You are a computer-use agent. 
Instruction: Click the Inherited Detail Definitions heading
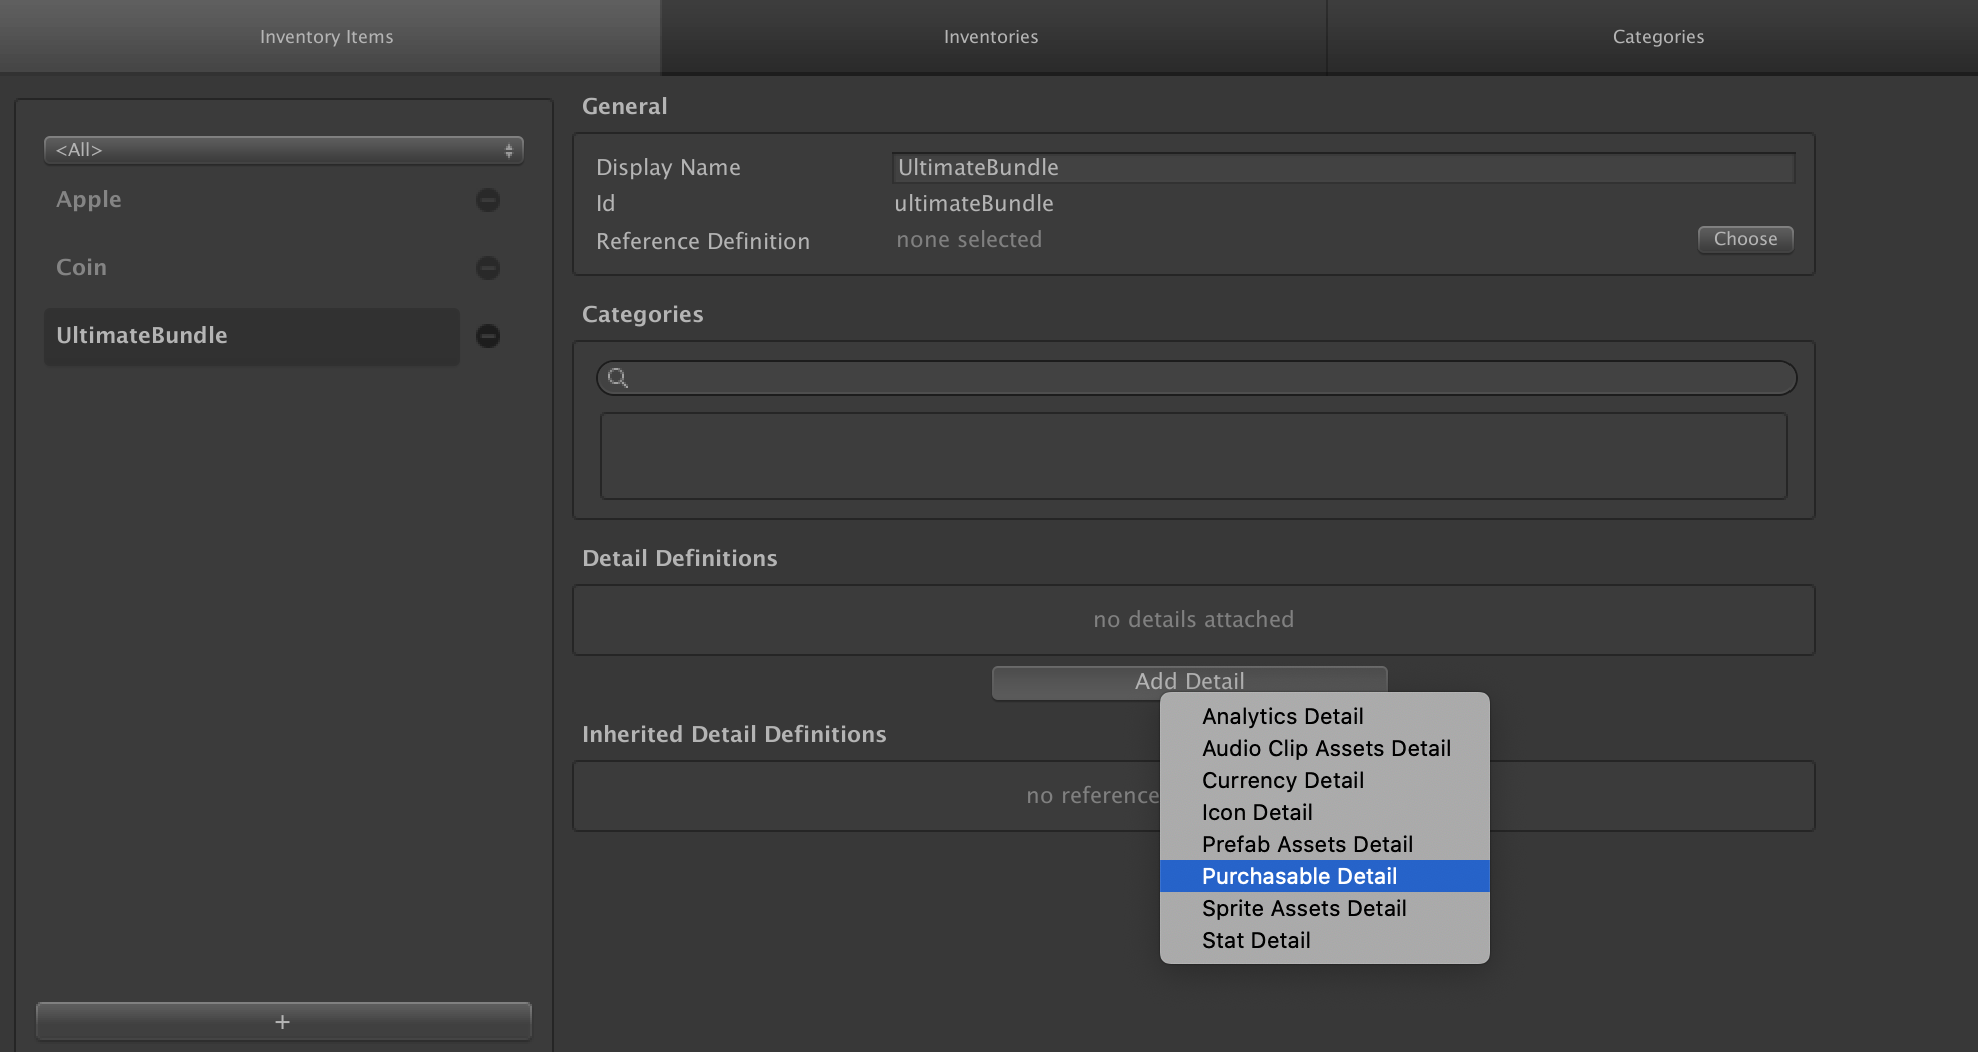tap(734, 734)
